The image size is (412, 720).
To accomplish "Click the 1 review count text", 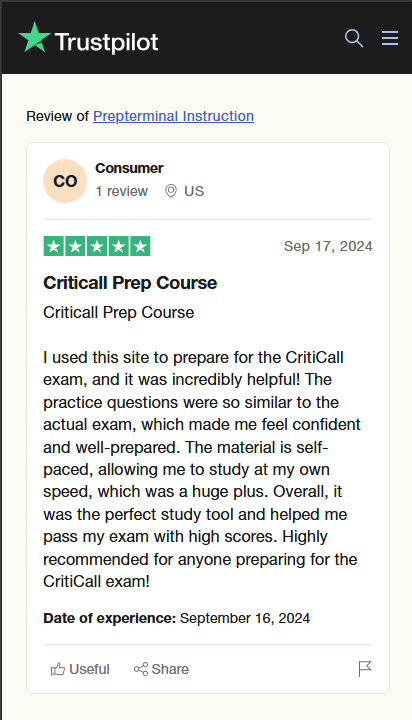I will tap(122, 191).
